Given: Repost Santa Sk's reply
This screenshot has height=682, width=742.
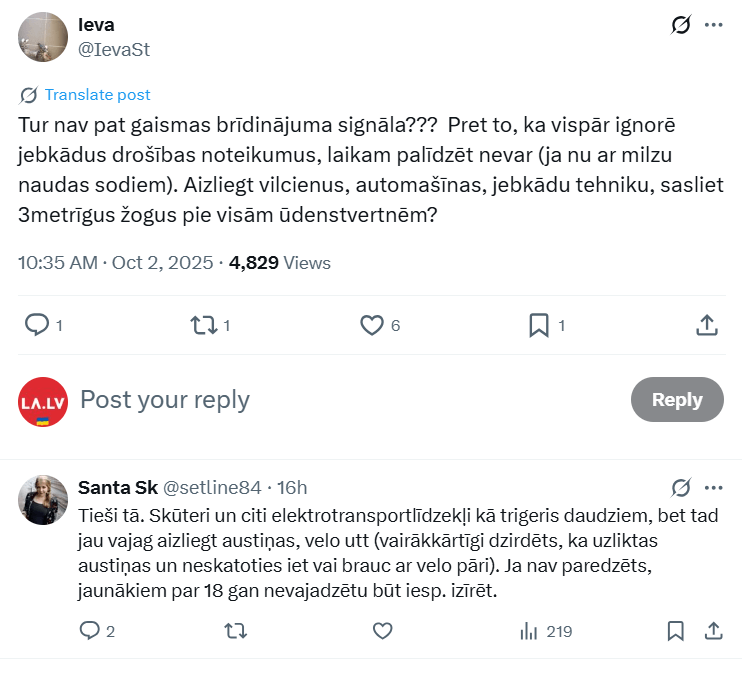Looking at the screenshot, I should 236,631.
